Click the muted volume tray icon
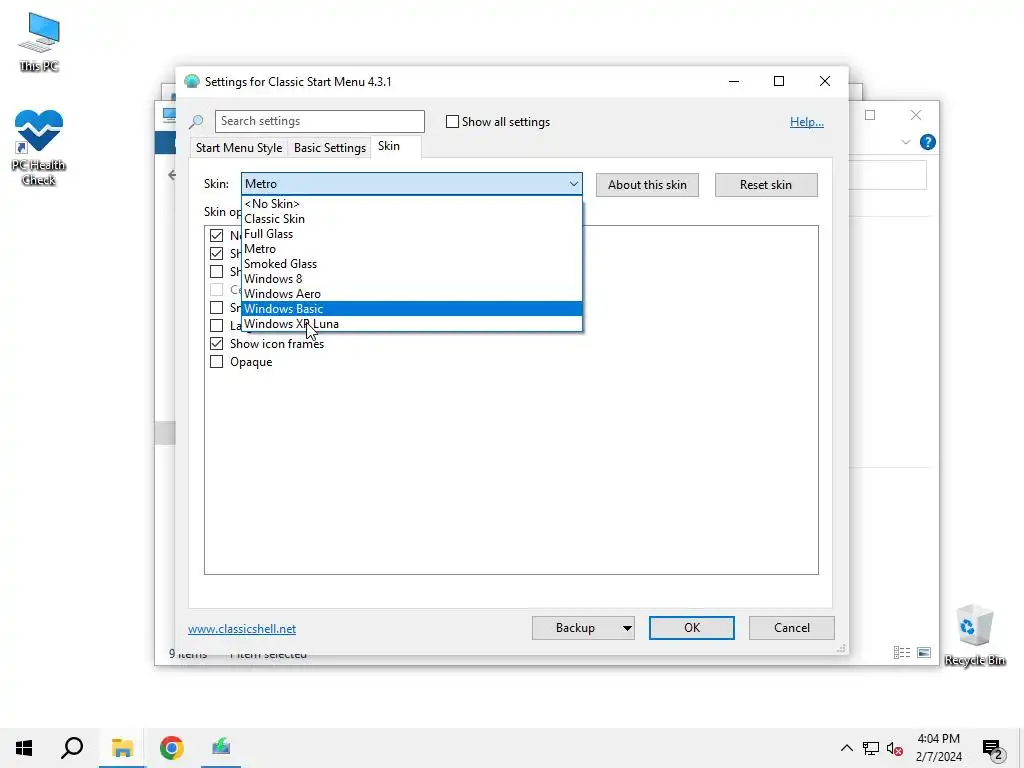Image resolution: width=1024 pixels, height=768 pixels. [895, 748]
